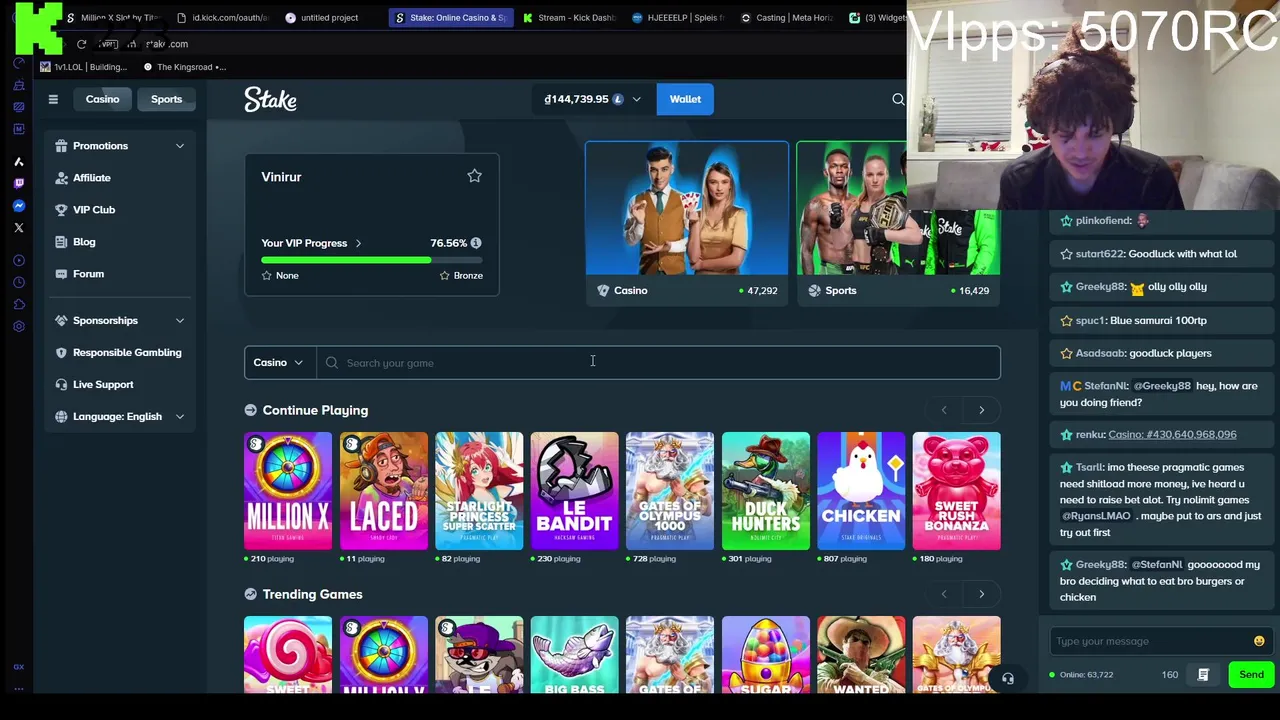
Task: Open the Casino promo card
Action: pos(686,222)
